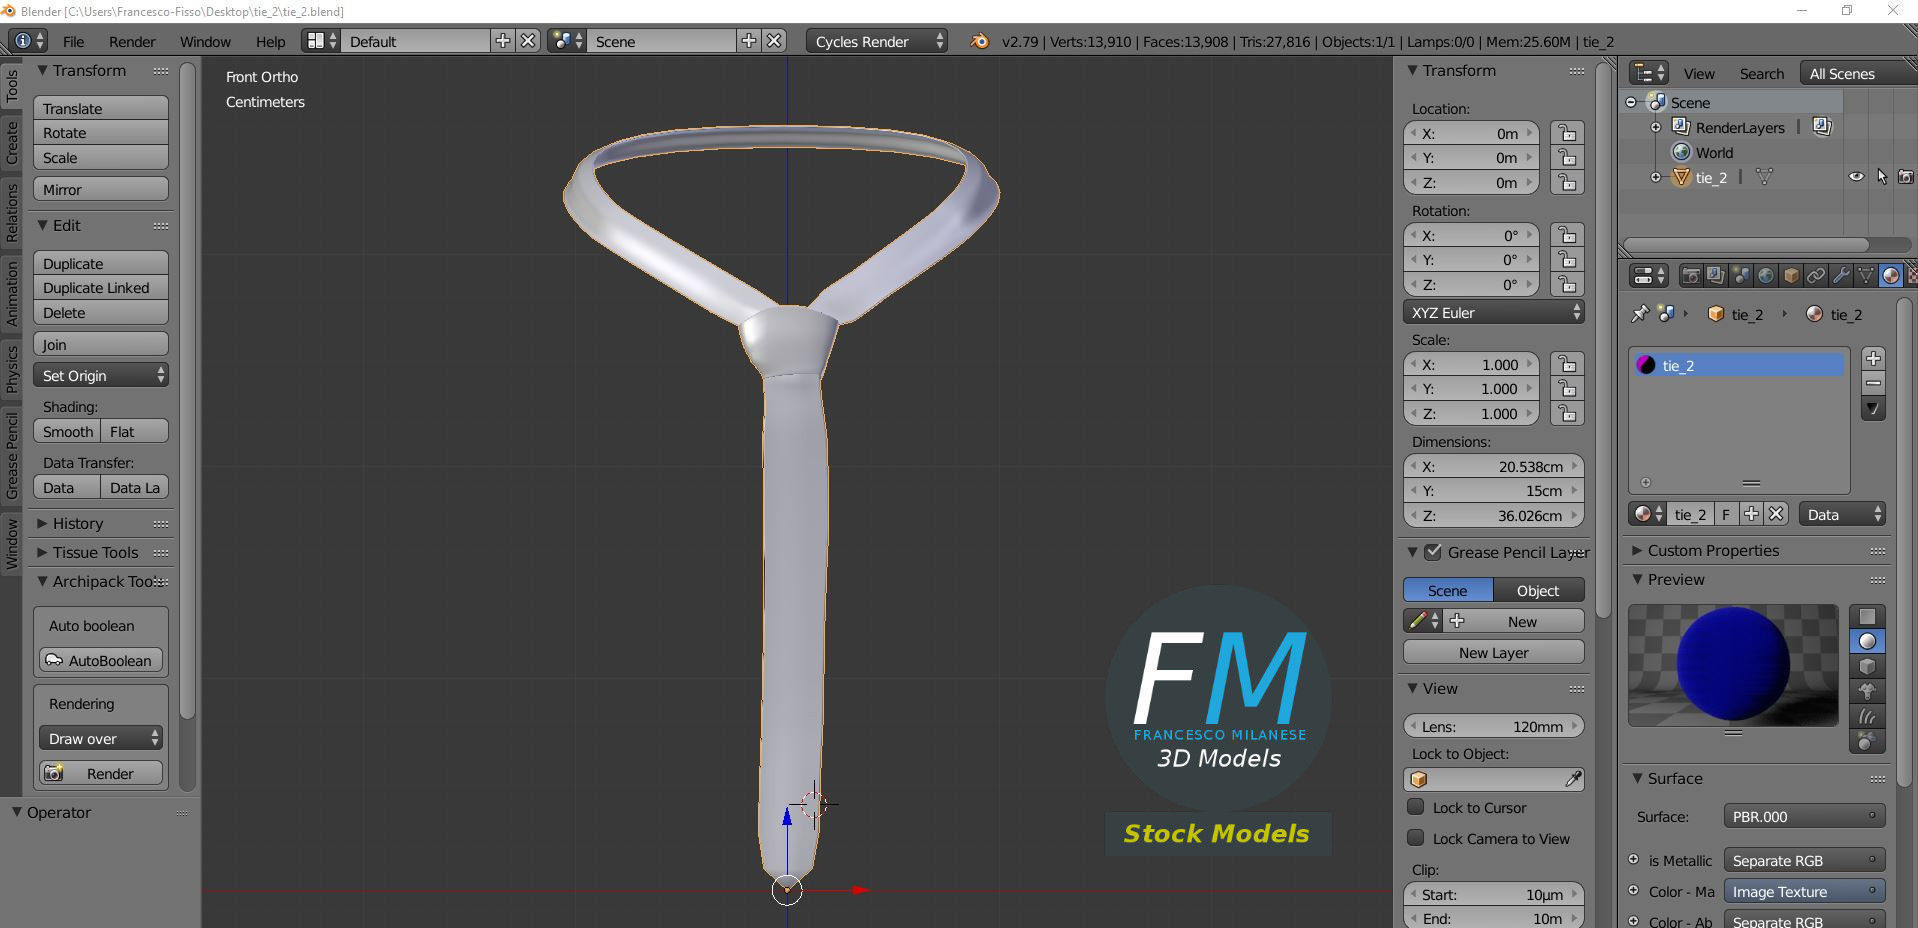The width and height of the screenshot is (1918, 928).
Task: Adjust the Lens 120mm slider field
Action: click(1494, 726)
